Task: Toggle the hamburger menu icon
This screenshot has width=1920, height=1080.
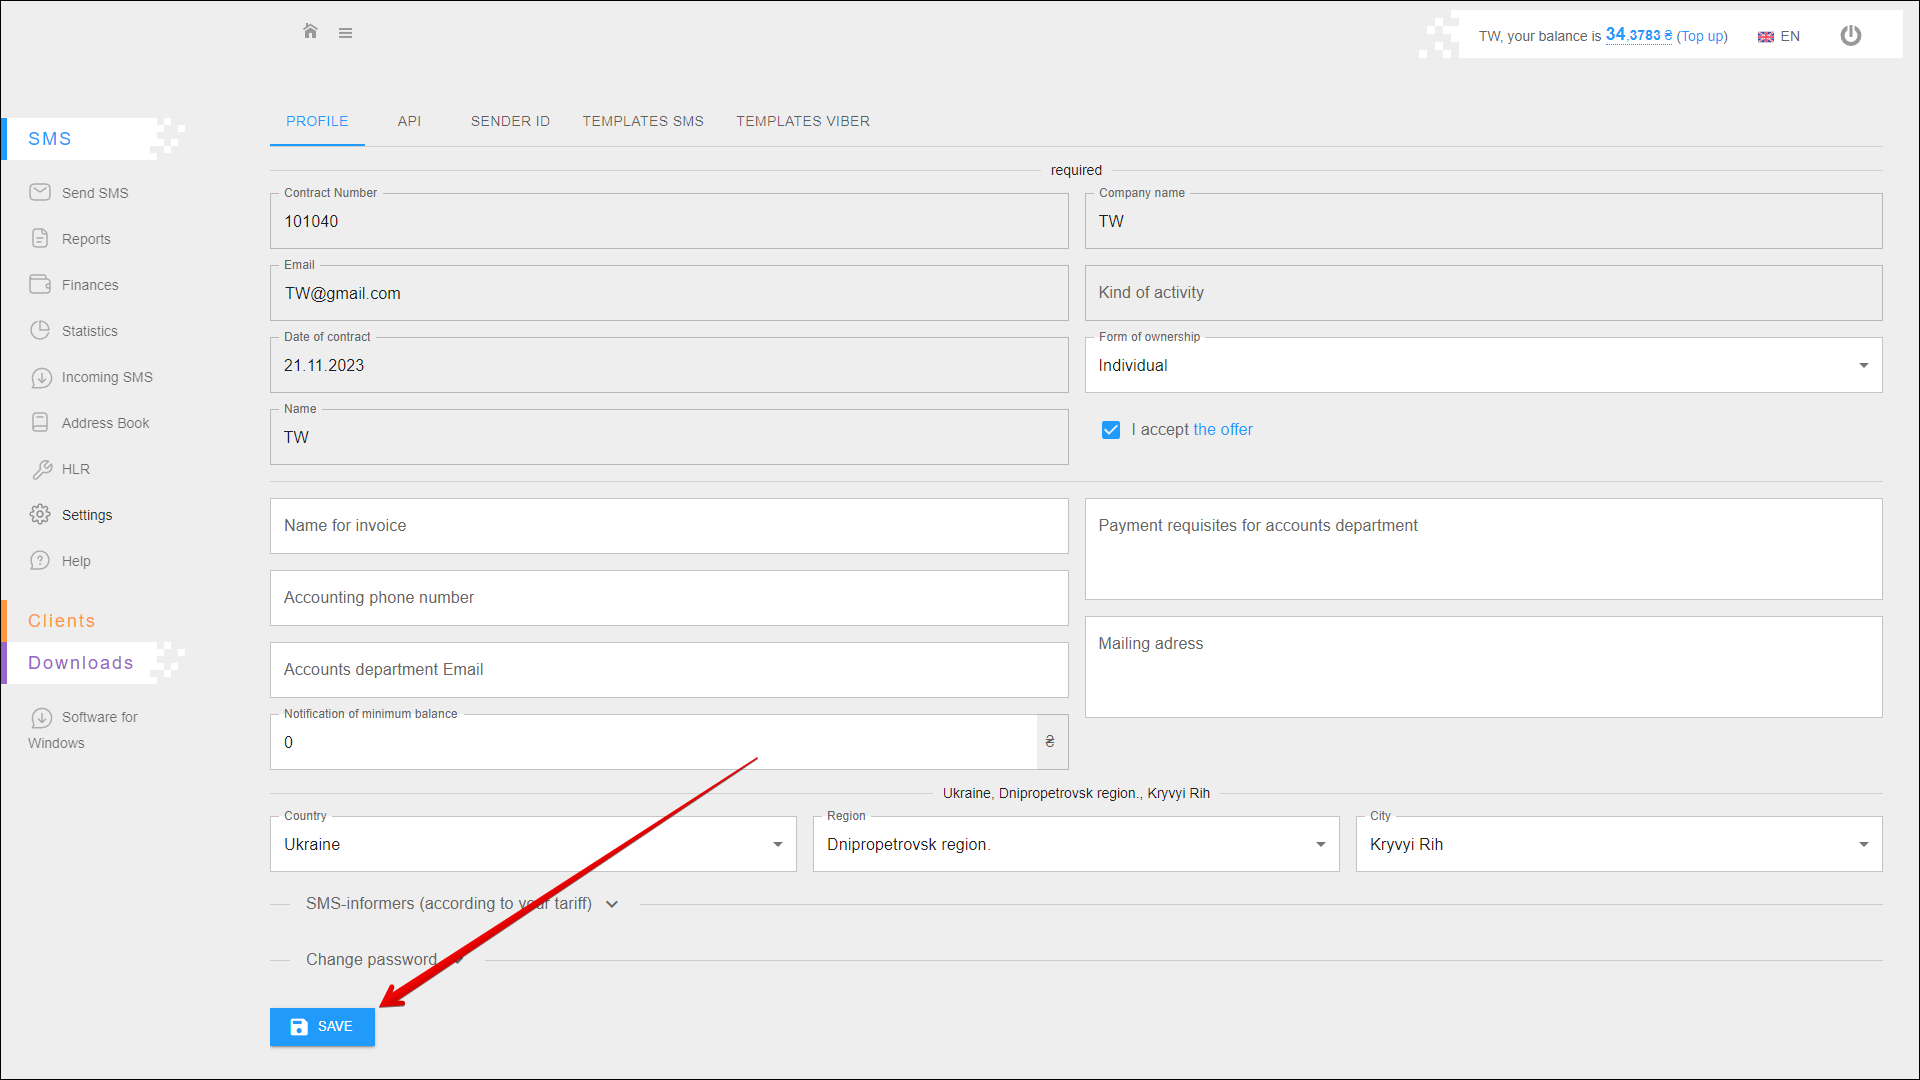Action: (345, 33)
